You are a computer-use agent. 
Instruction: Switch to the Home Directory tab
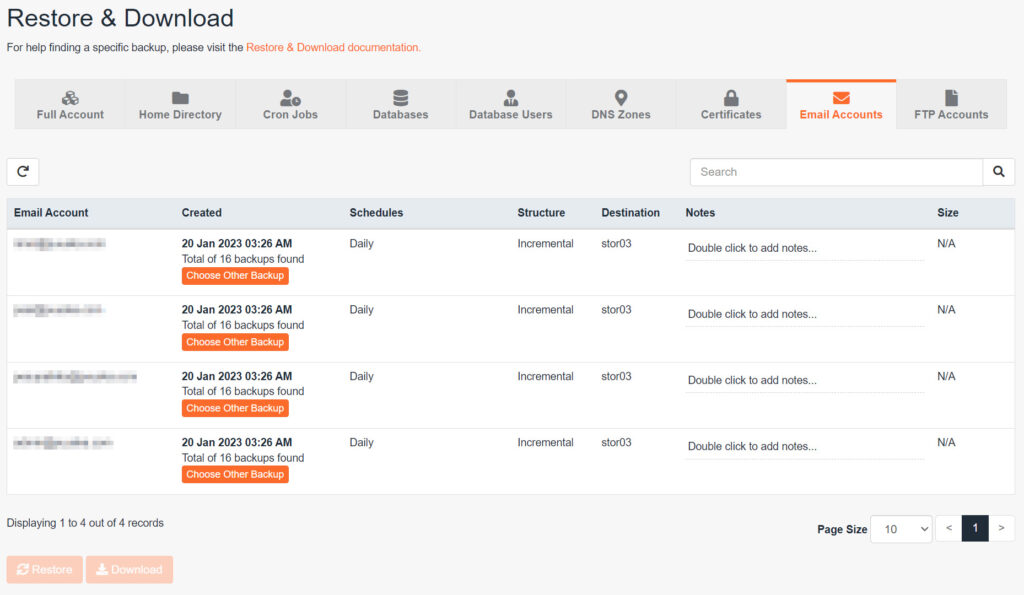tap(180, 105)
